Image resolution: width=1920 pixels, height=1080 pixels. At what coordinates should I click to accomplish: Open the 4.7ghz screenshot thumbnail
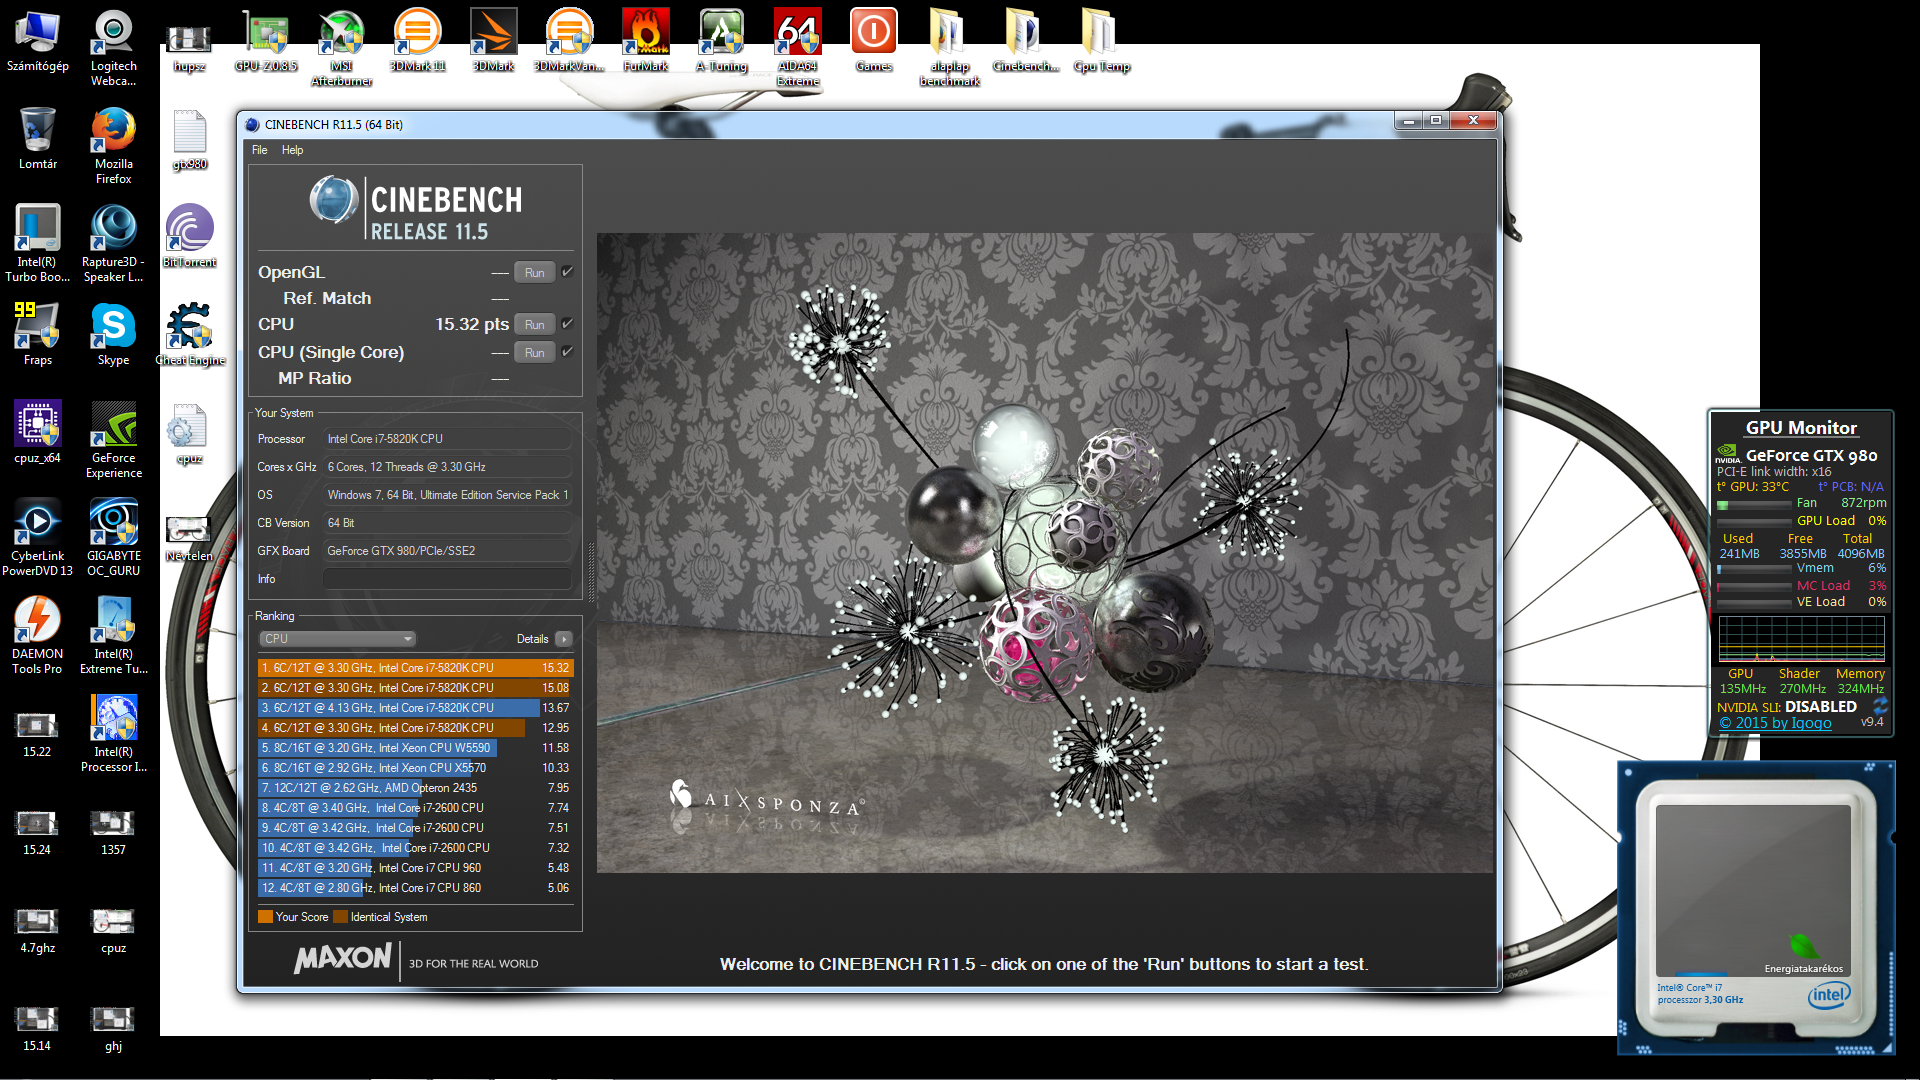38,930
